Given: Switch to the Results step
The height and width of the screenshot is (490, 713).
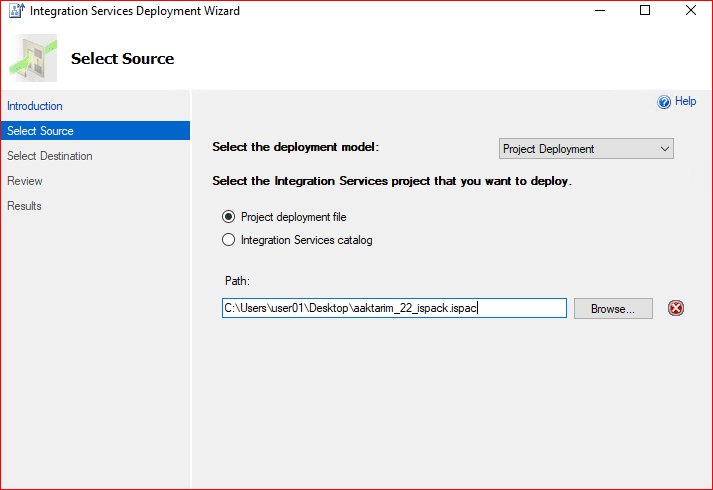Looking at the screenshot, I should 25,206.
